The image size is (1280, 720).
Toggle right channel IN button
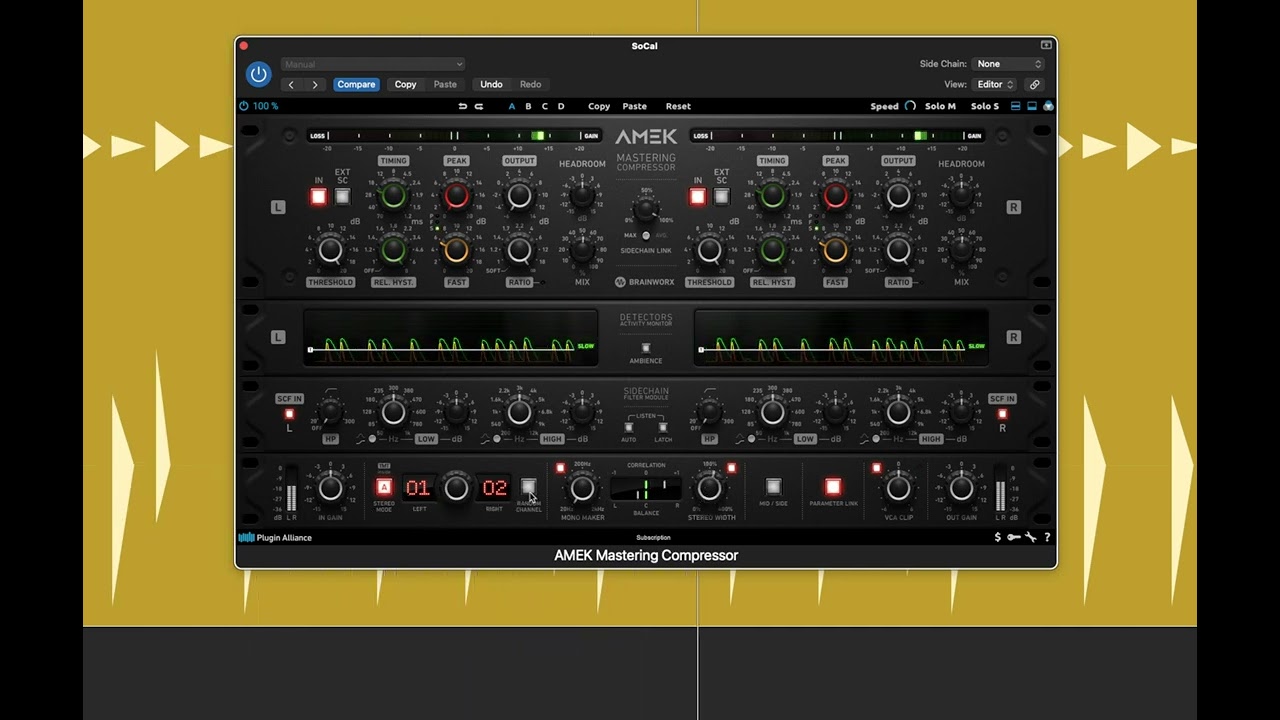tap(698, 196)
